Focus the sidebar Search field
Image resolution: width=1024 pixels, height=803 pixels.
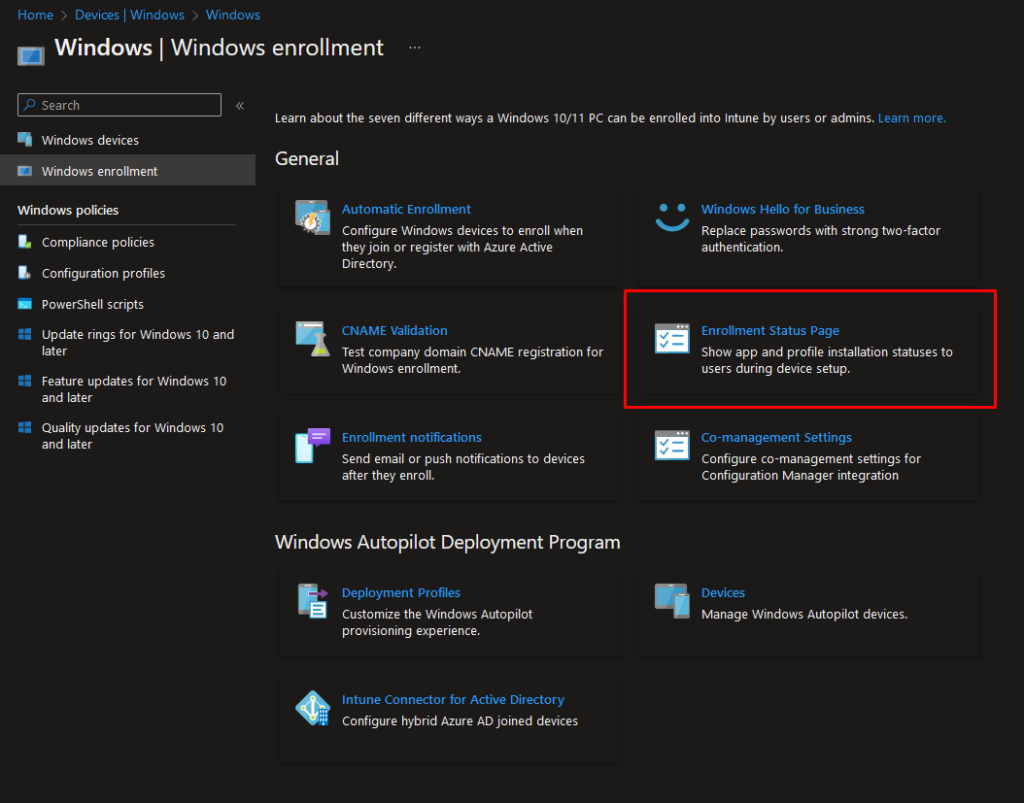click(120, 104)
